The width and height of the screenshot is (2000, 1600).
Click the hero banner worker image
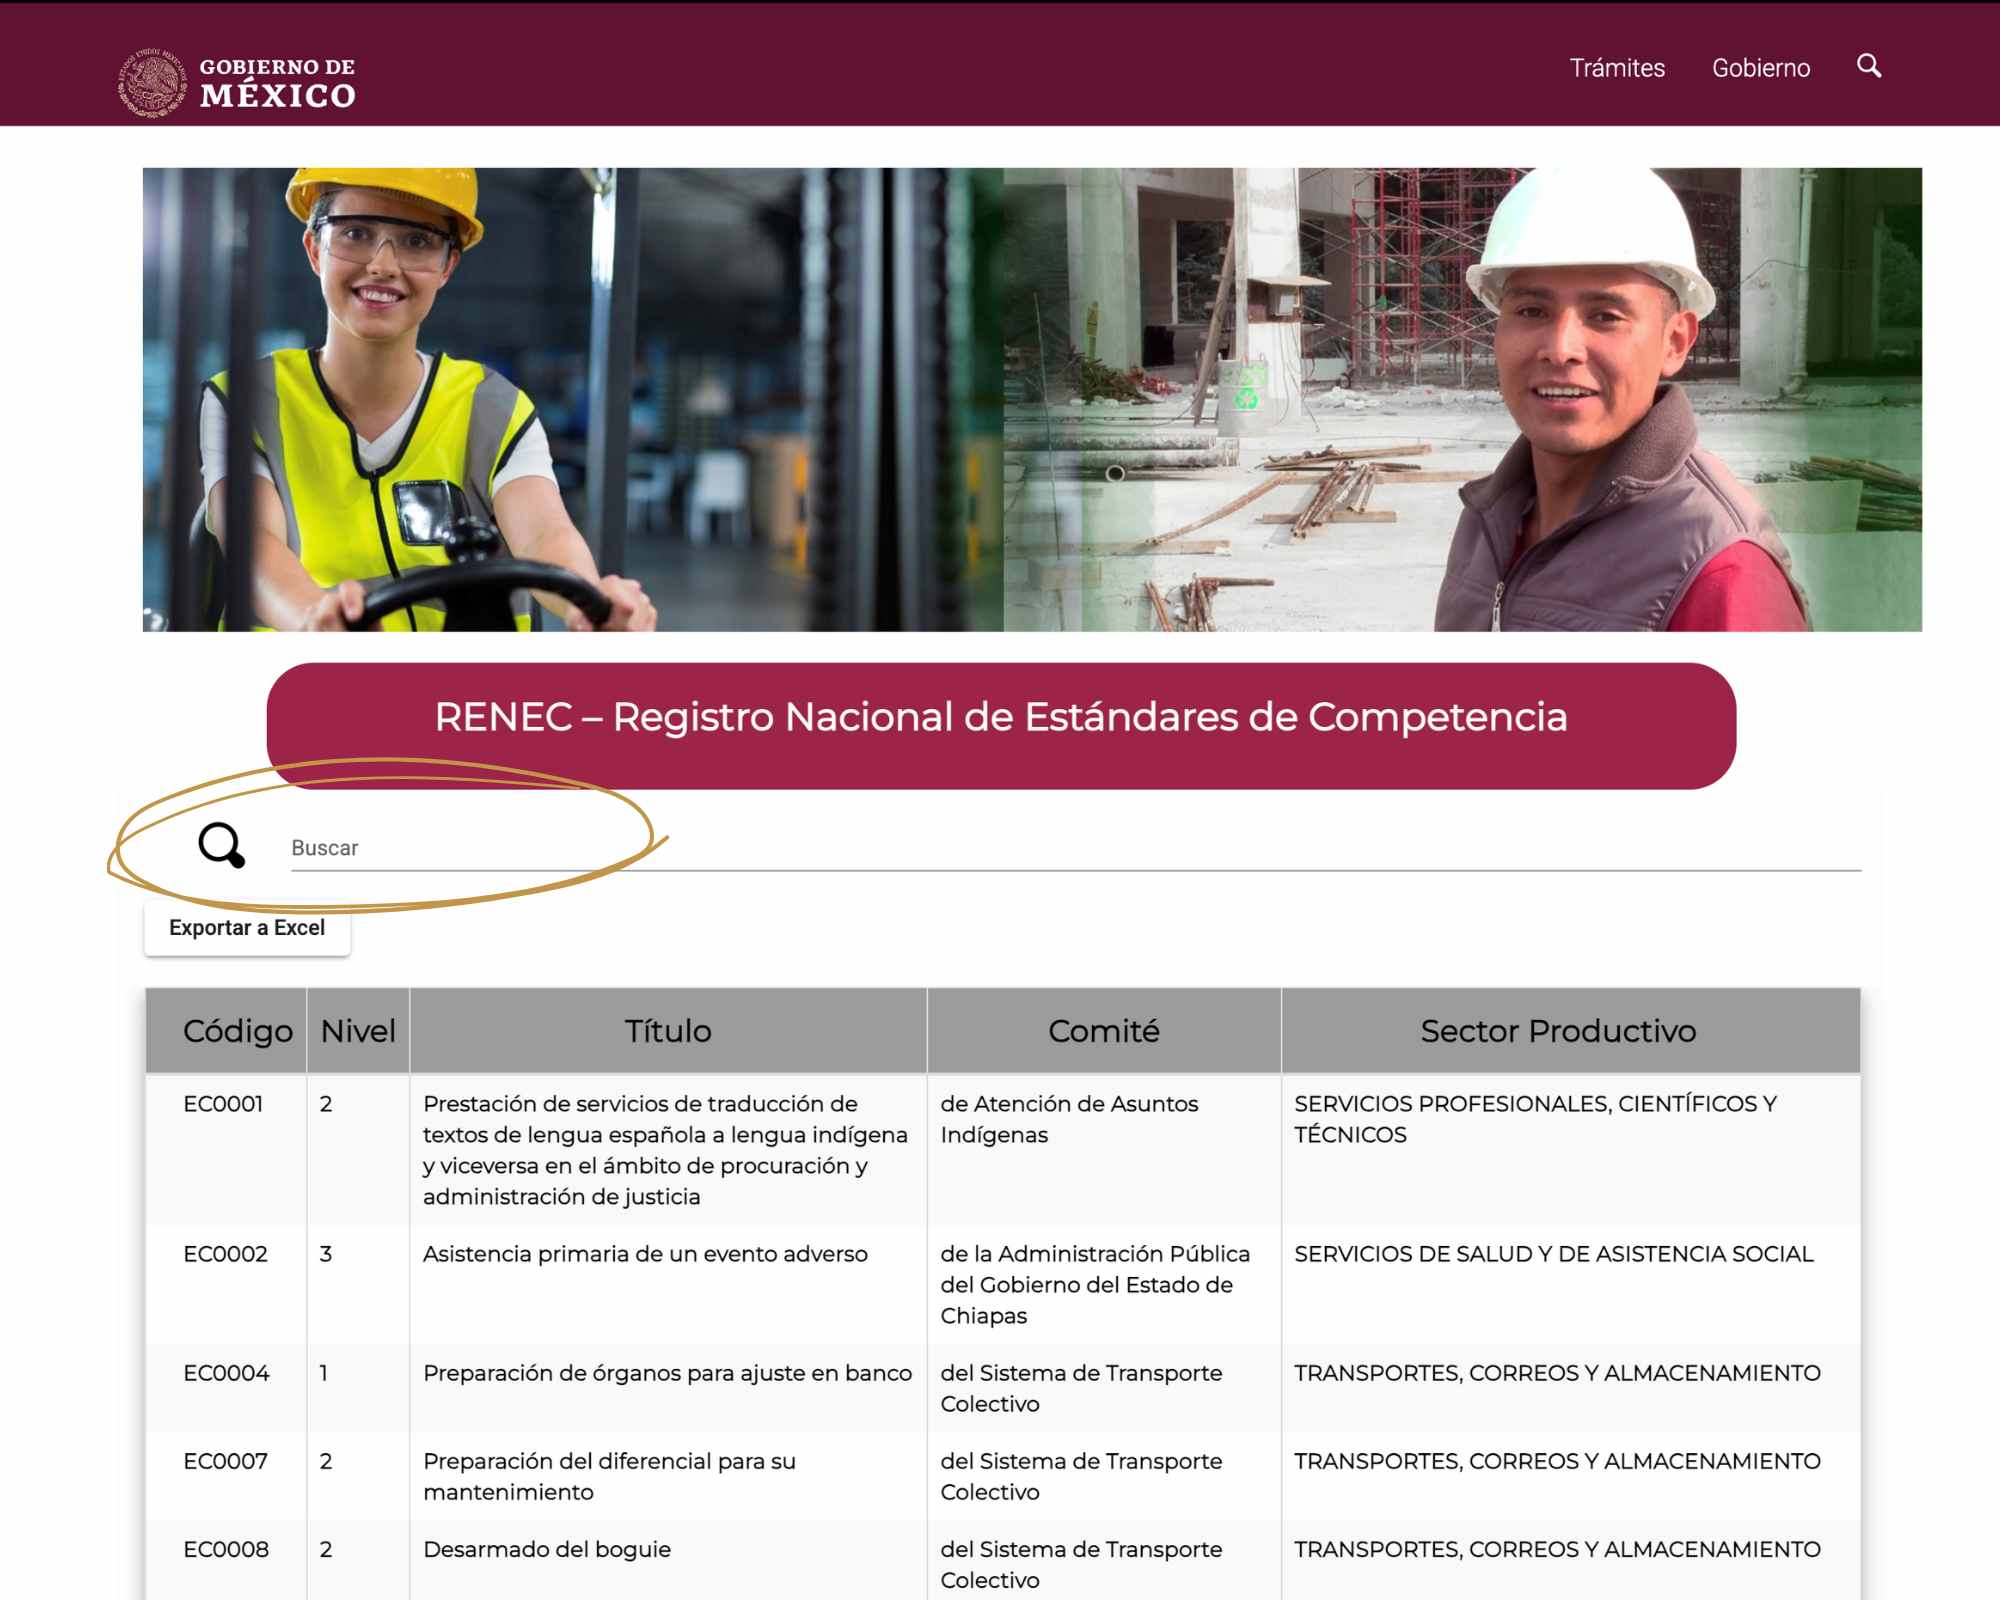pos(1031,399)
